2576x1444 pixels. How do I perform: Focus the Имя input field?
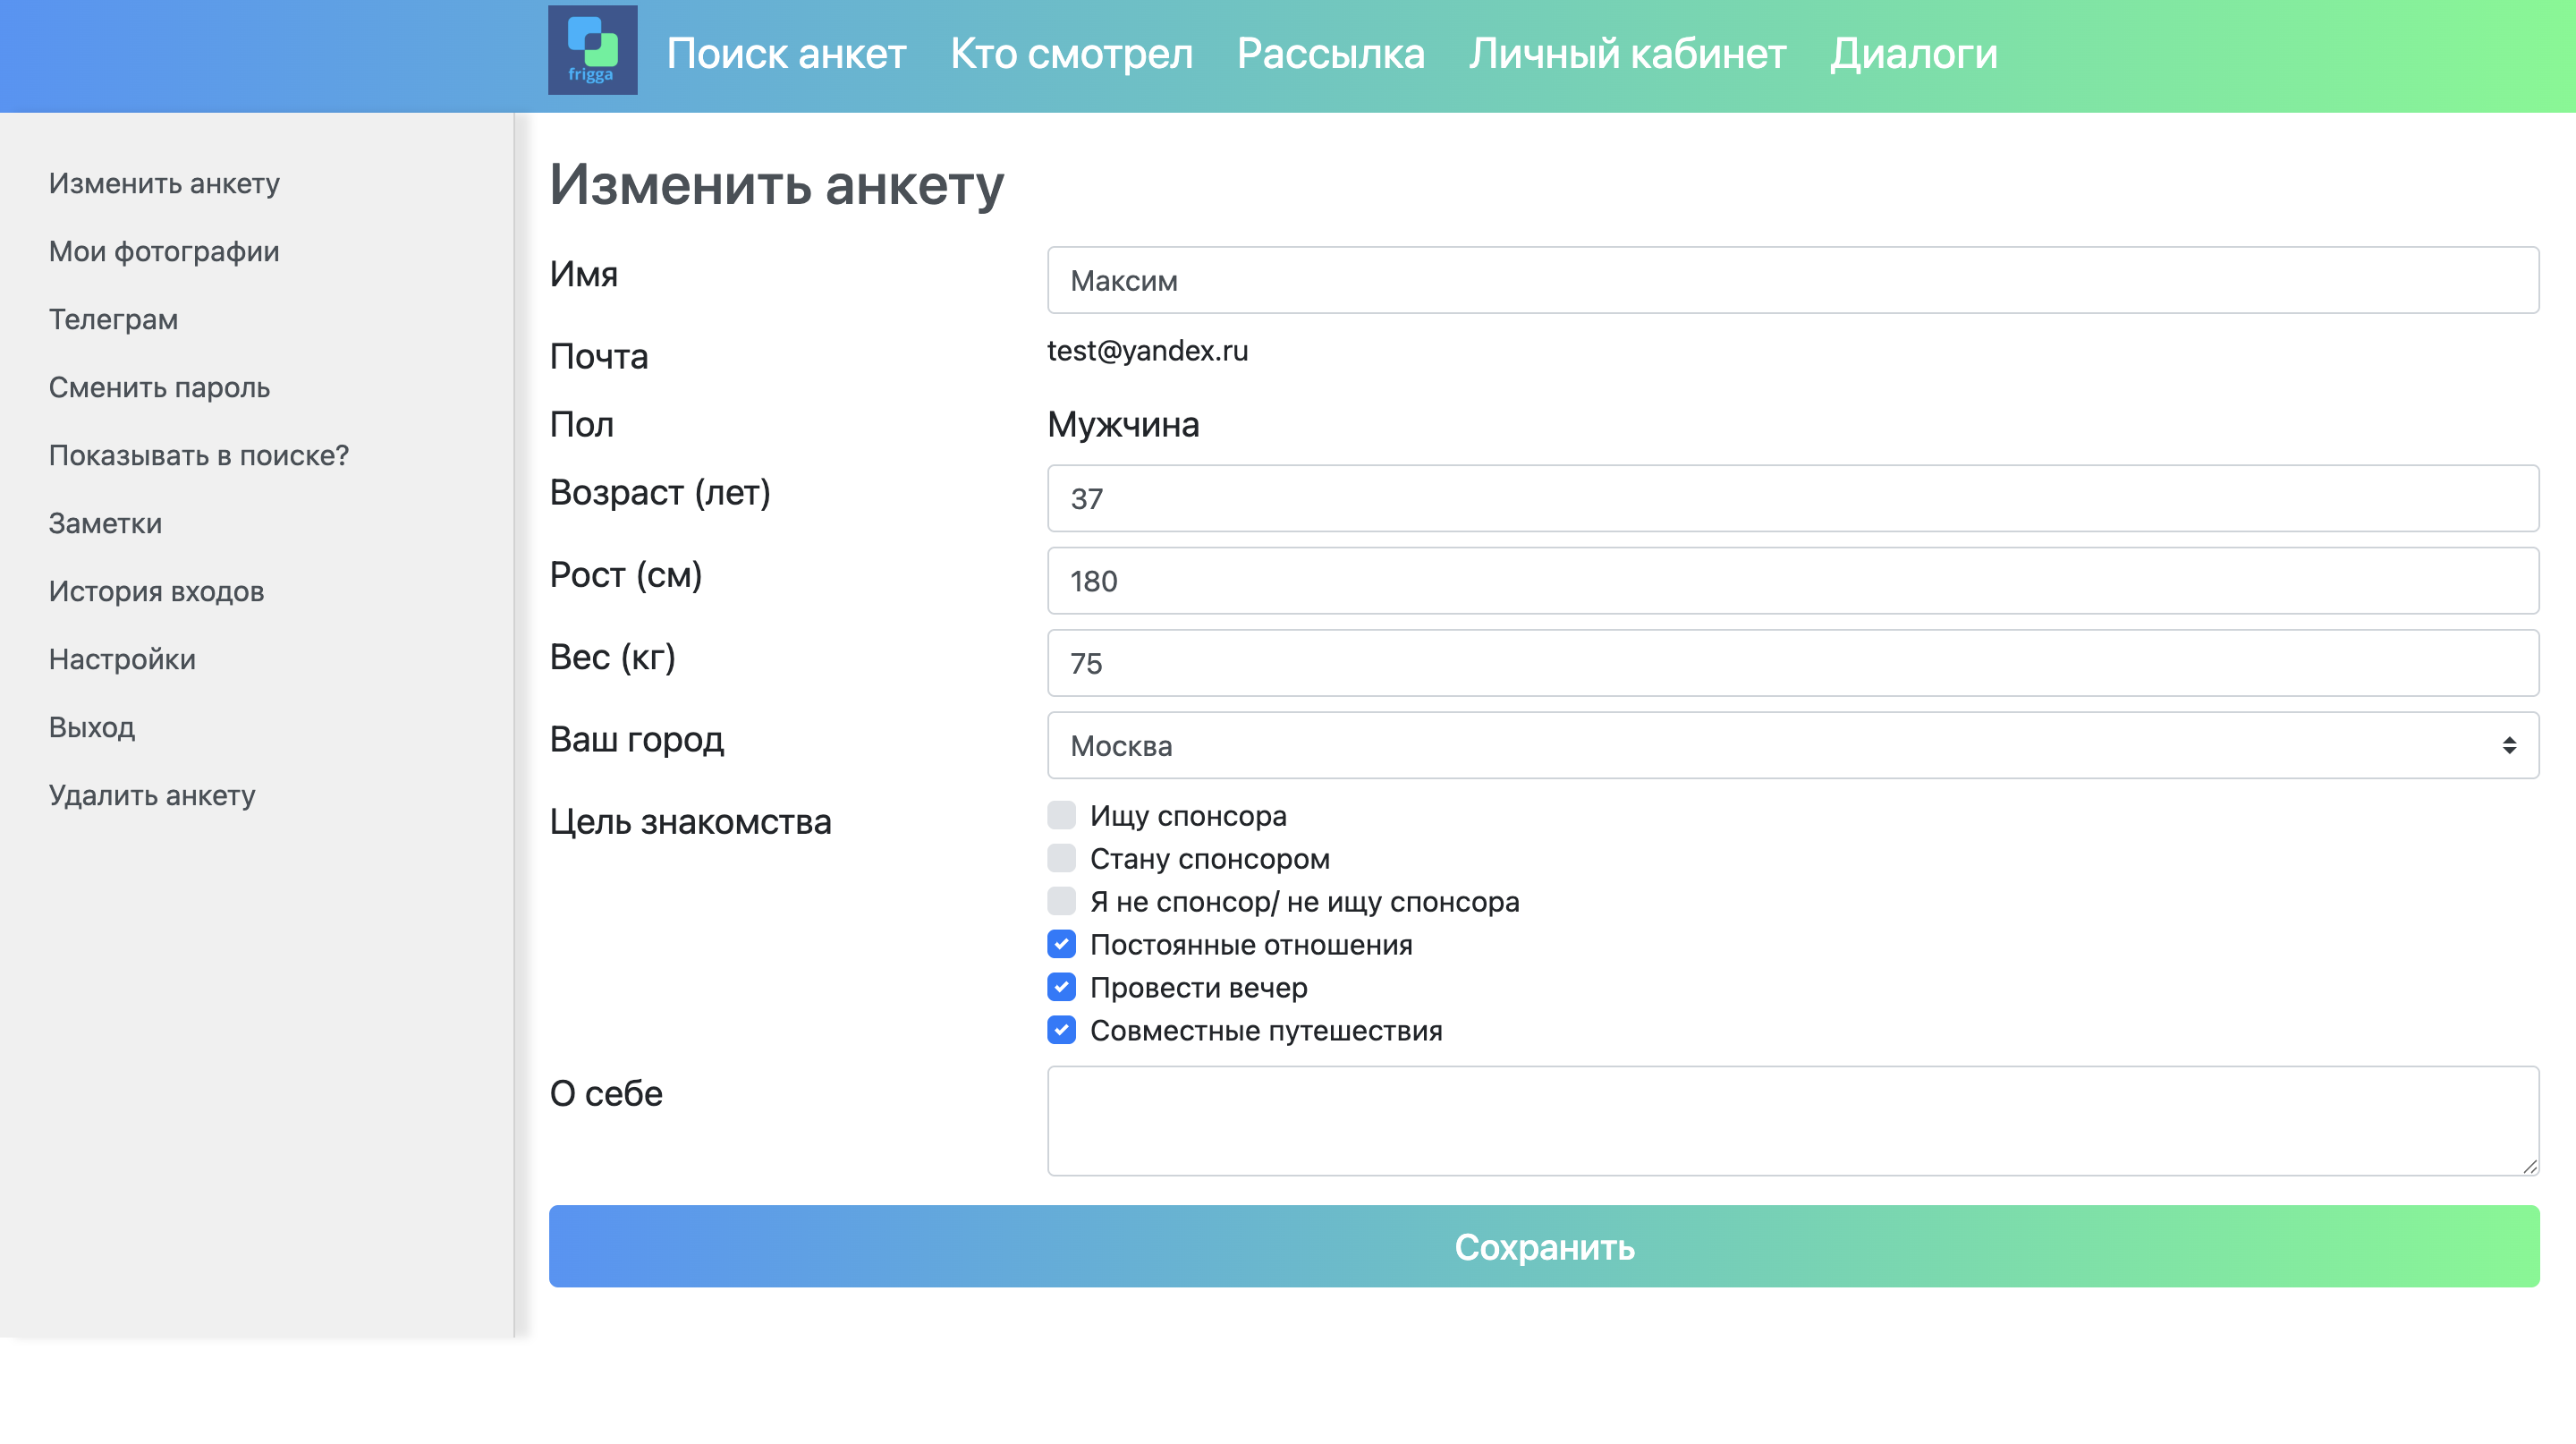(1792, 280)
